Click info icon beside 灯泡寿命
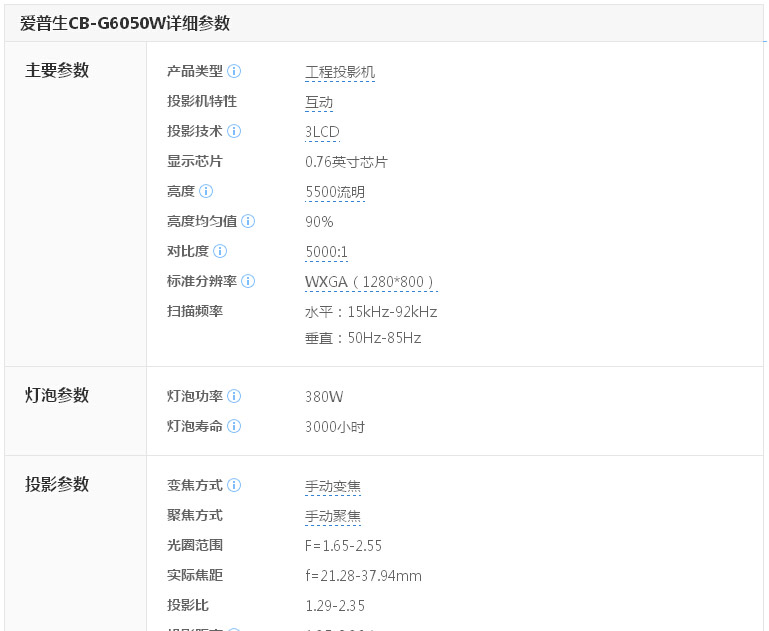769x631 pixels. (x=234, y=426)
